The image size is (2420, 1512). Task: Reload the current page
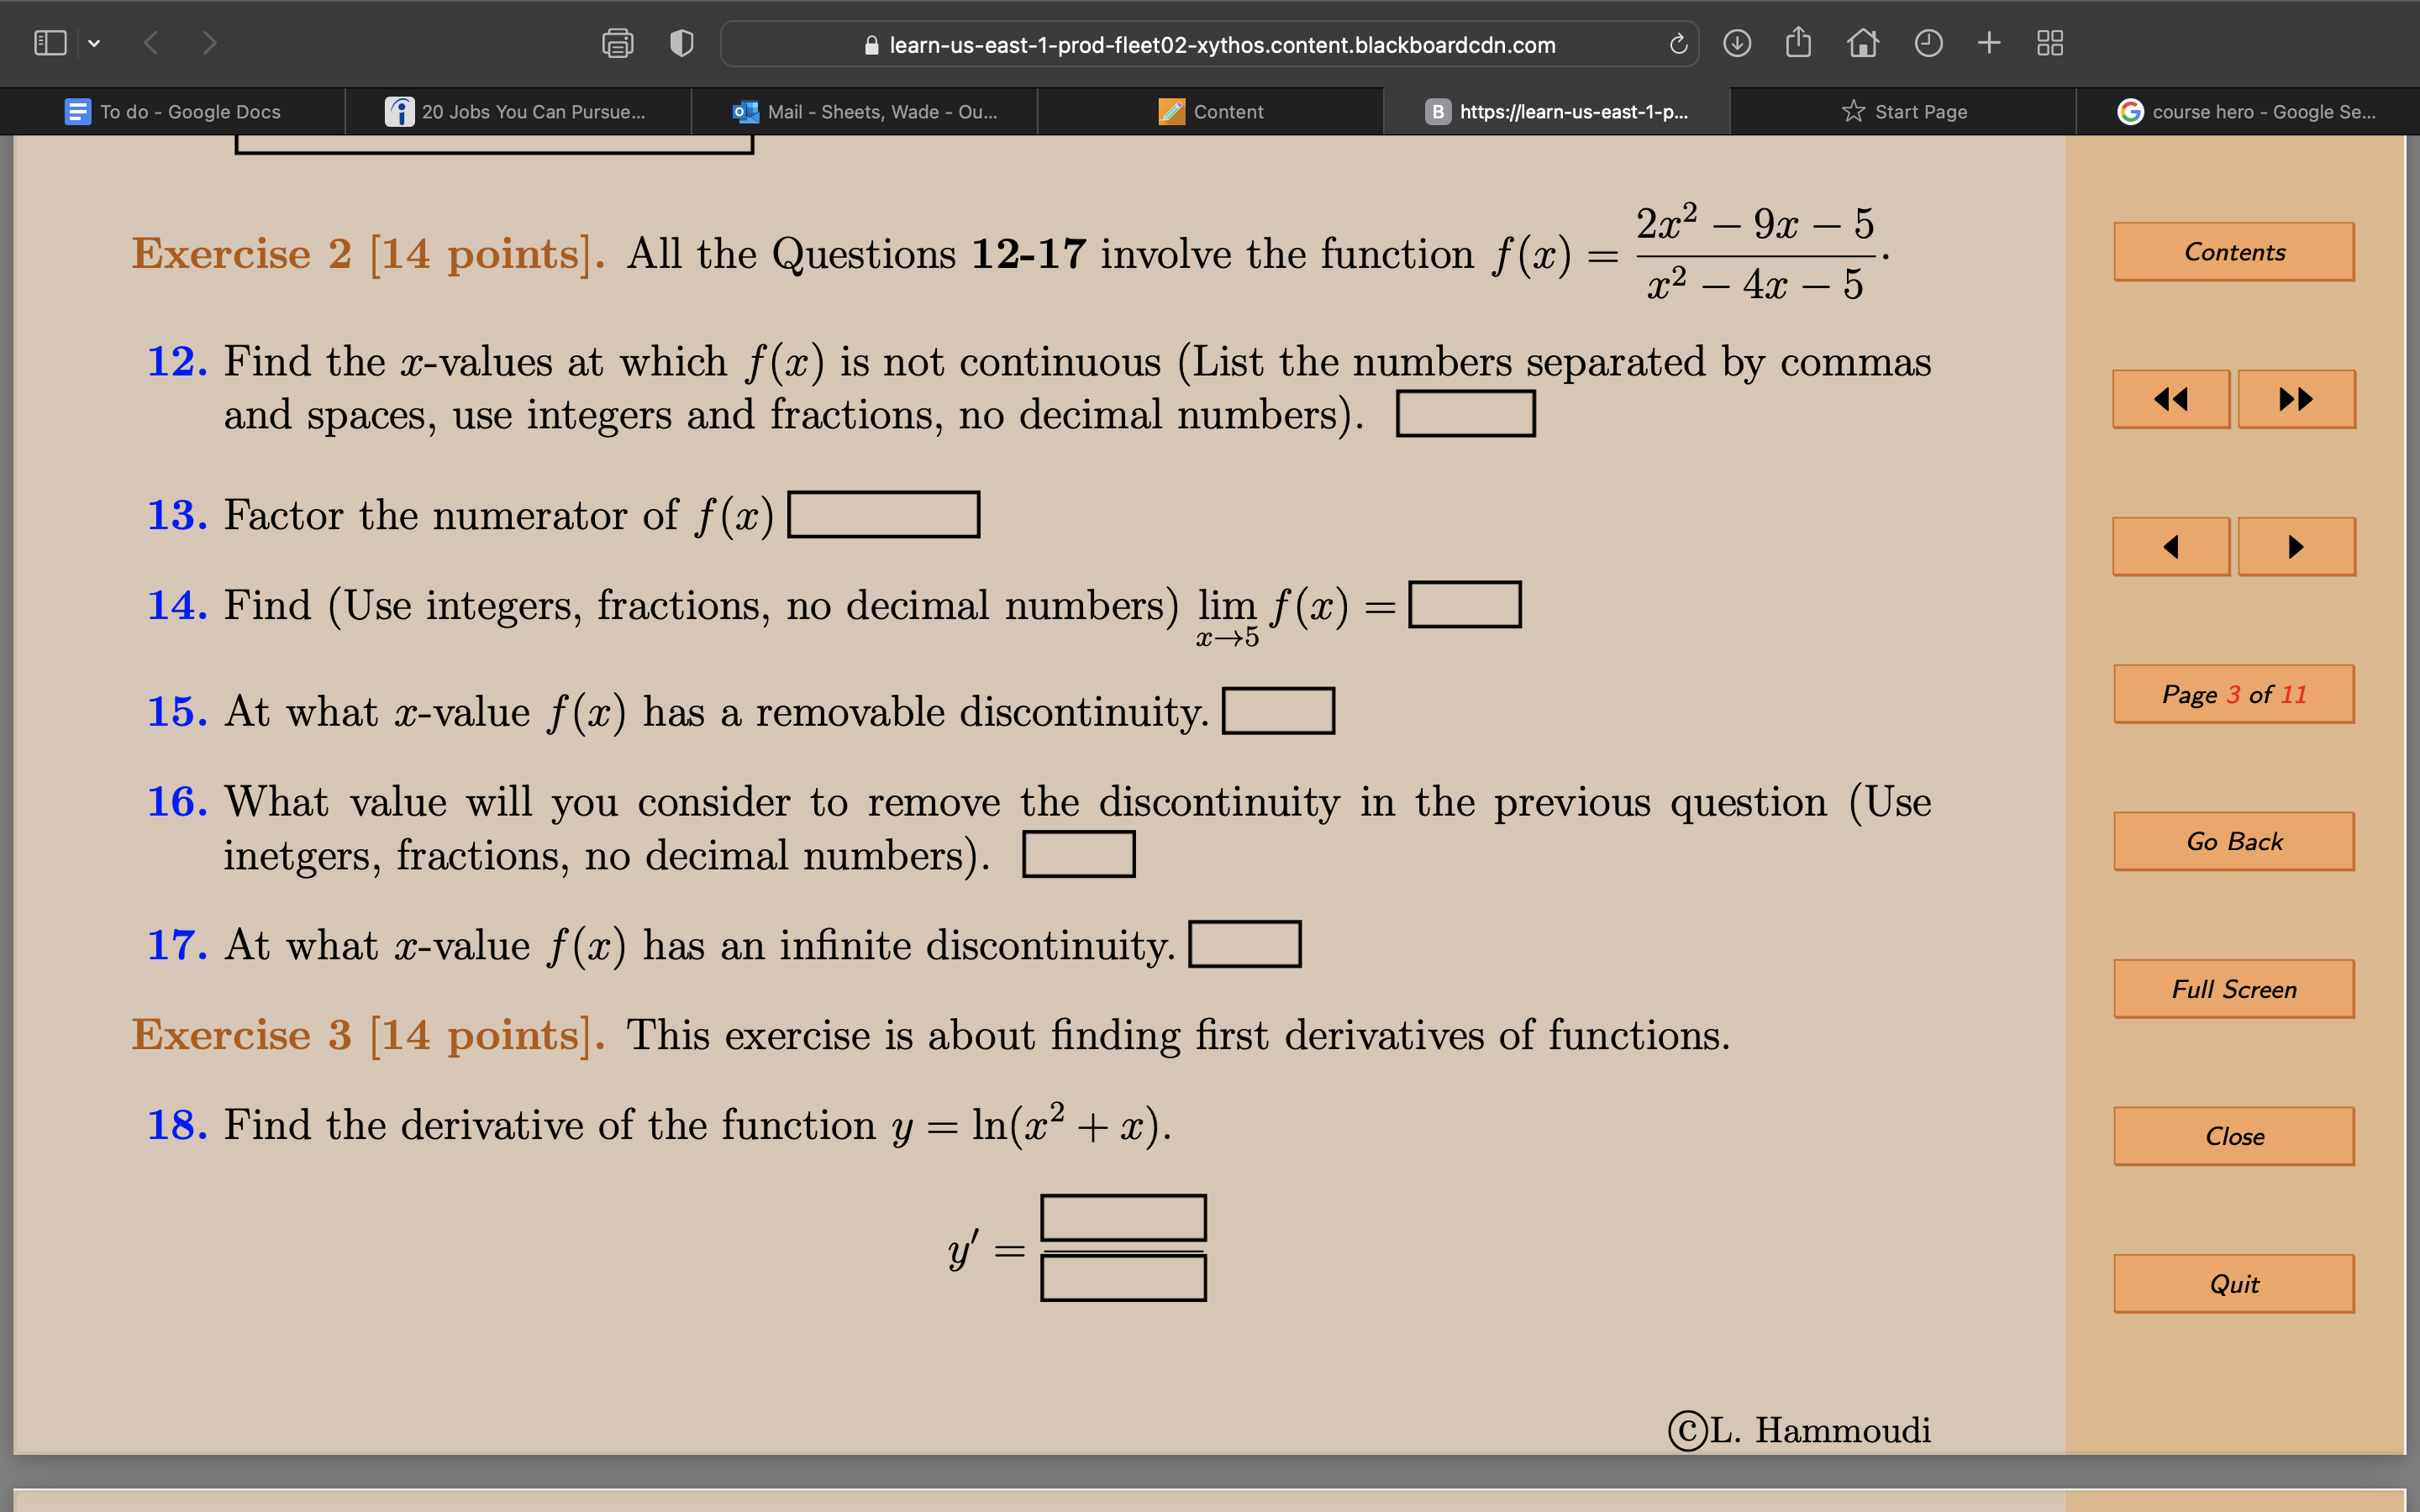1676,43
